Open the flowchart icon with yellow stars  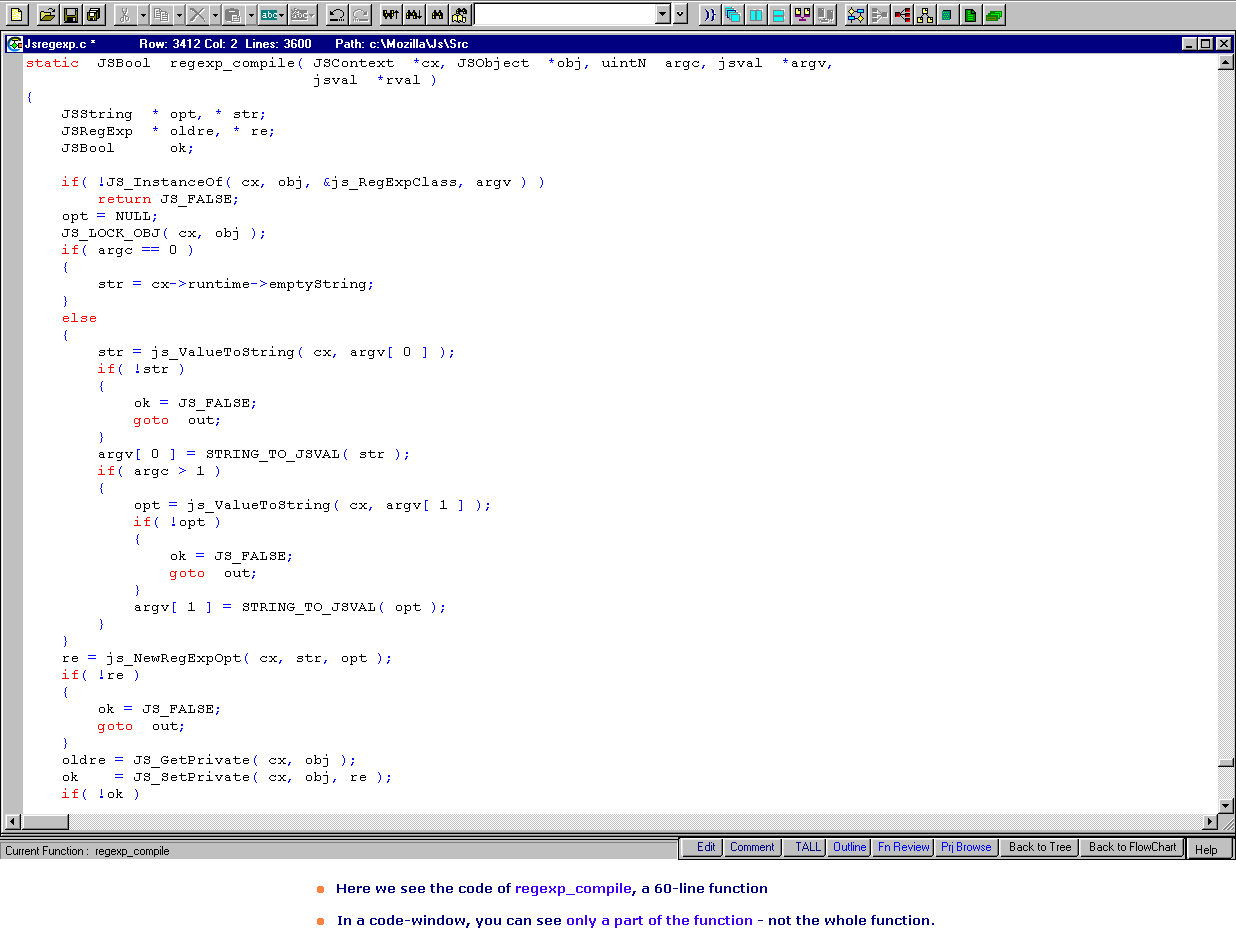(856, 15)
